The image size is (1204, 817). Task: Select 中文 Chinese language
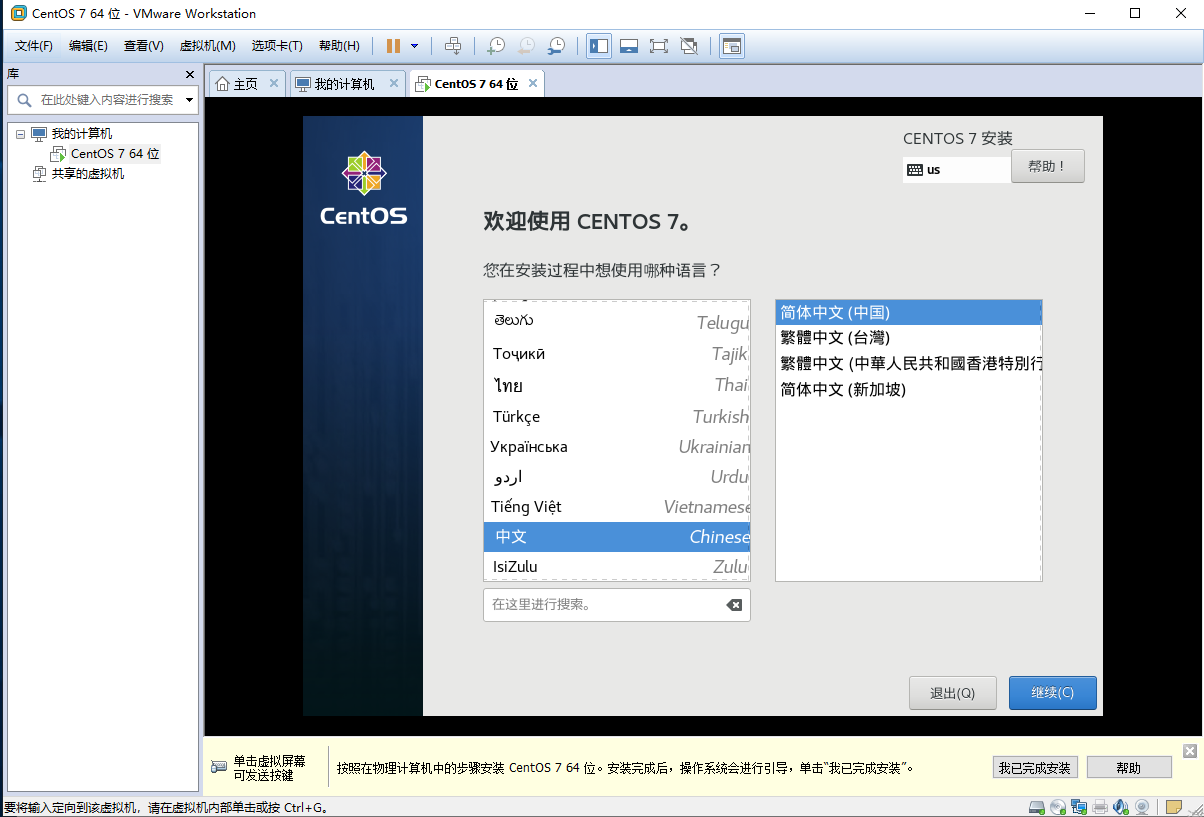pos(617,537)
